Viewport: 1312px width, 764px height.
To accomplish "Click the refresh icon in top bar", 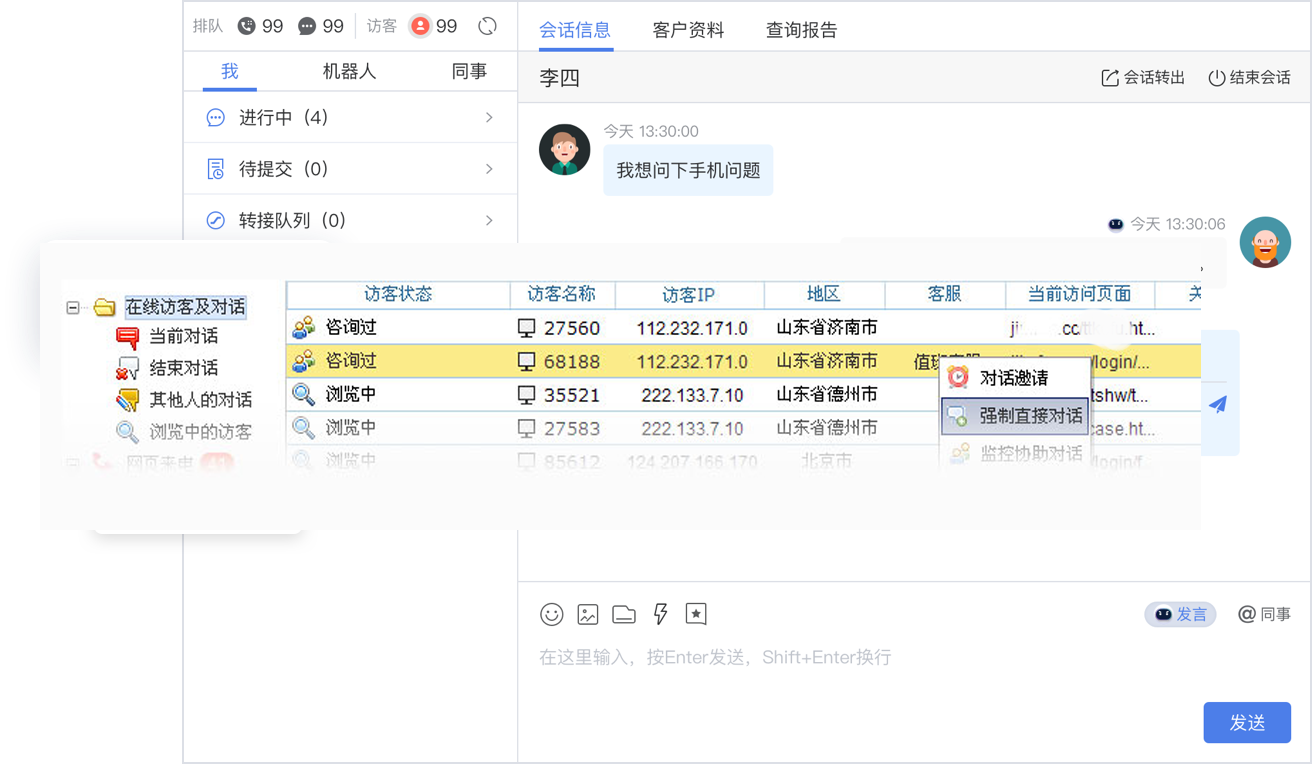I will point(488,26).
